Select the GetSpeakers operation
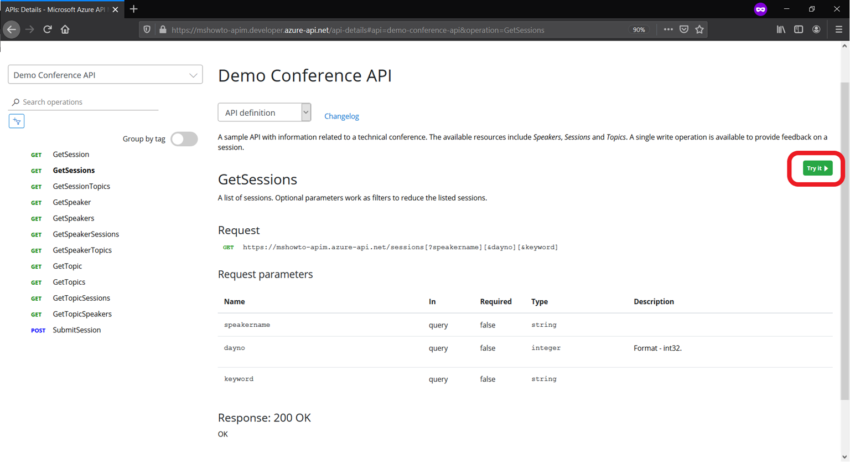Image resolution: width=850 pixels, height=462 pixels. (x=73, y=218)
